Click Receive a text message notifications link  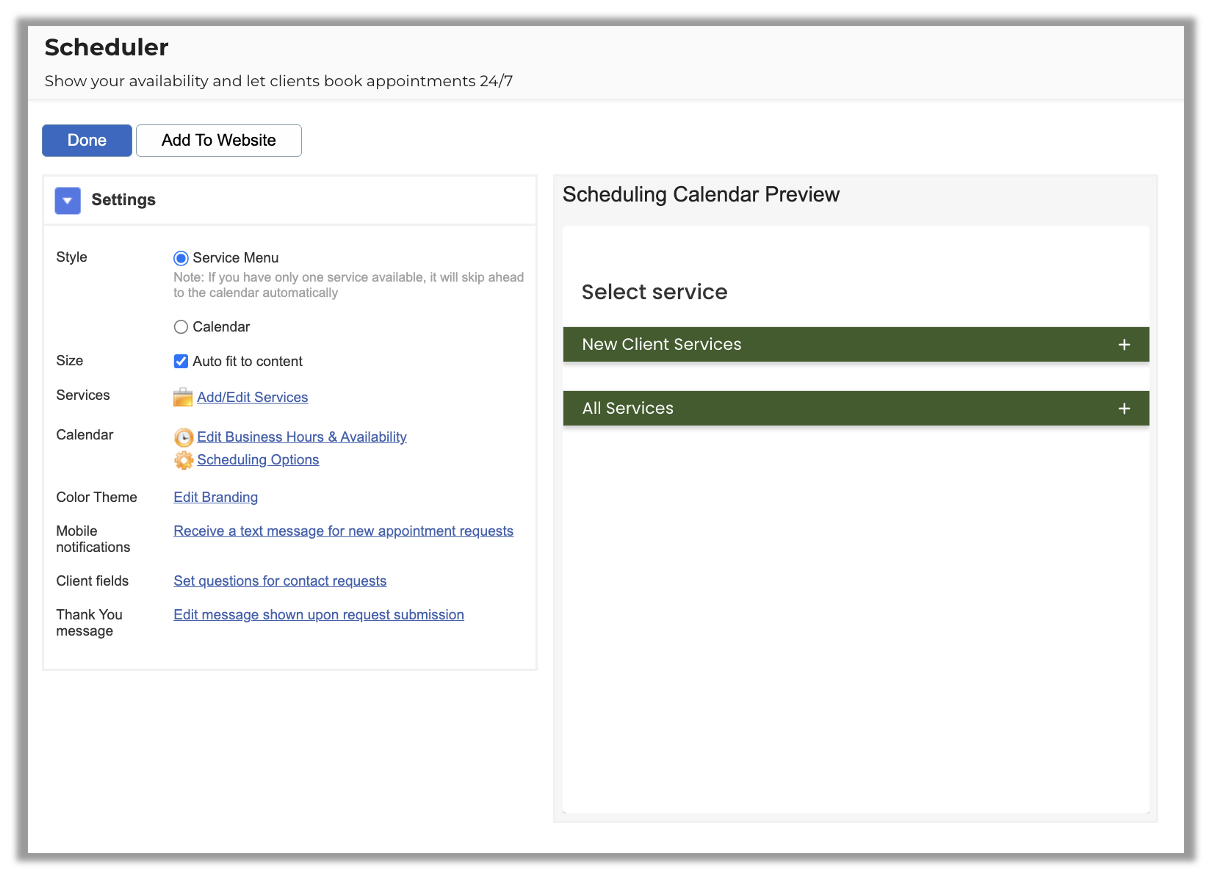pos(343,531)
